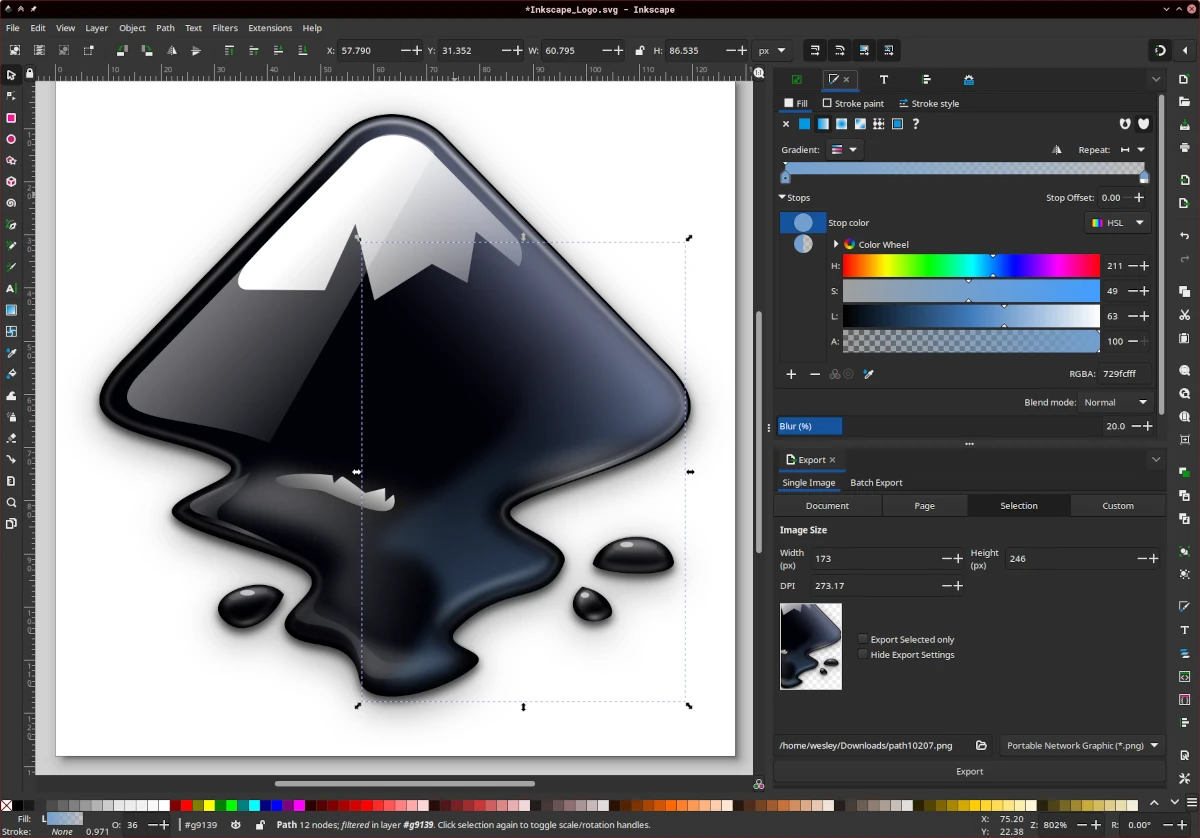The height and width of the screenshot is (838, 1200).
Task: Choose the Custom export area
Action: pos(1118,505)
